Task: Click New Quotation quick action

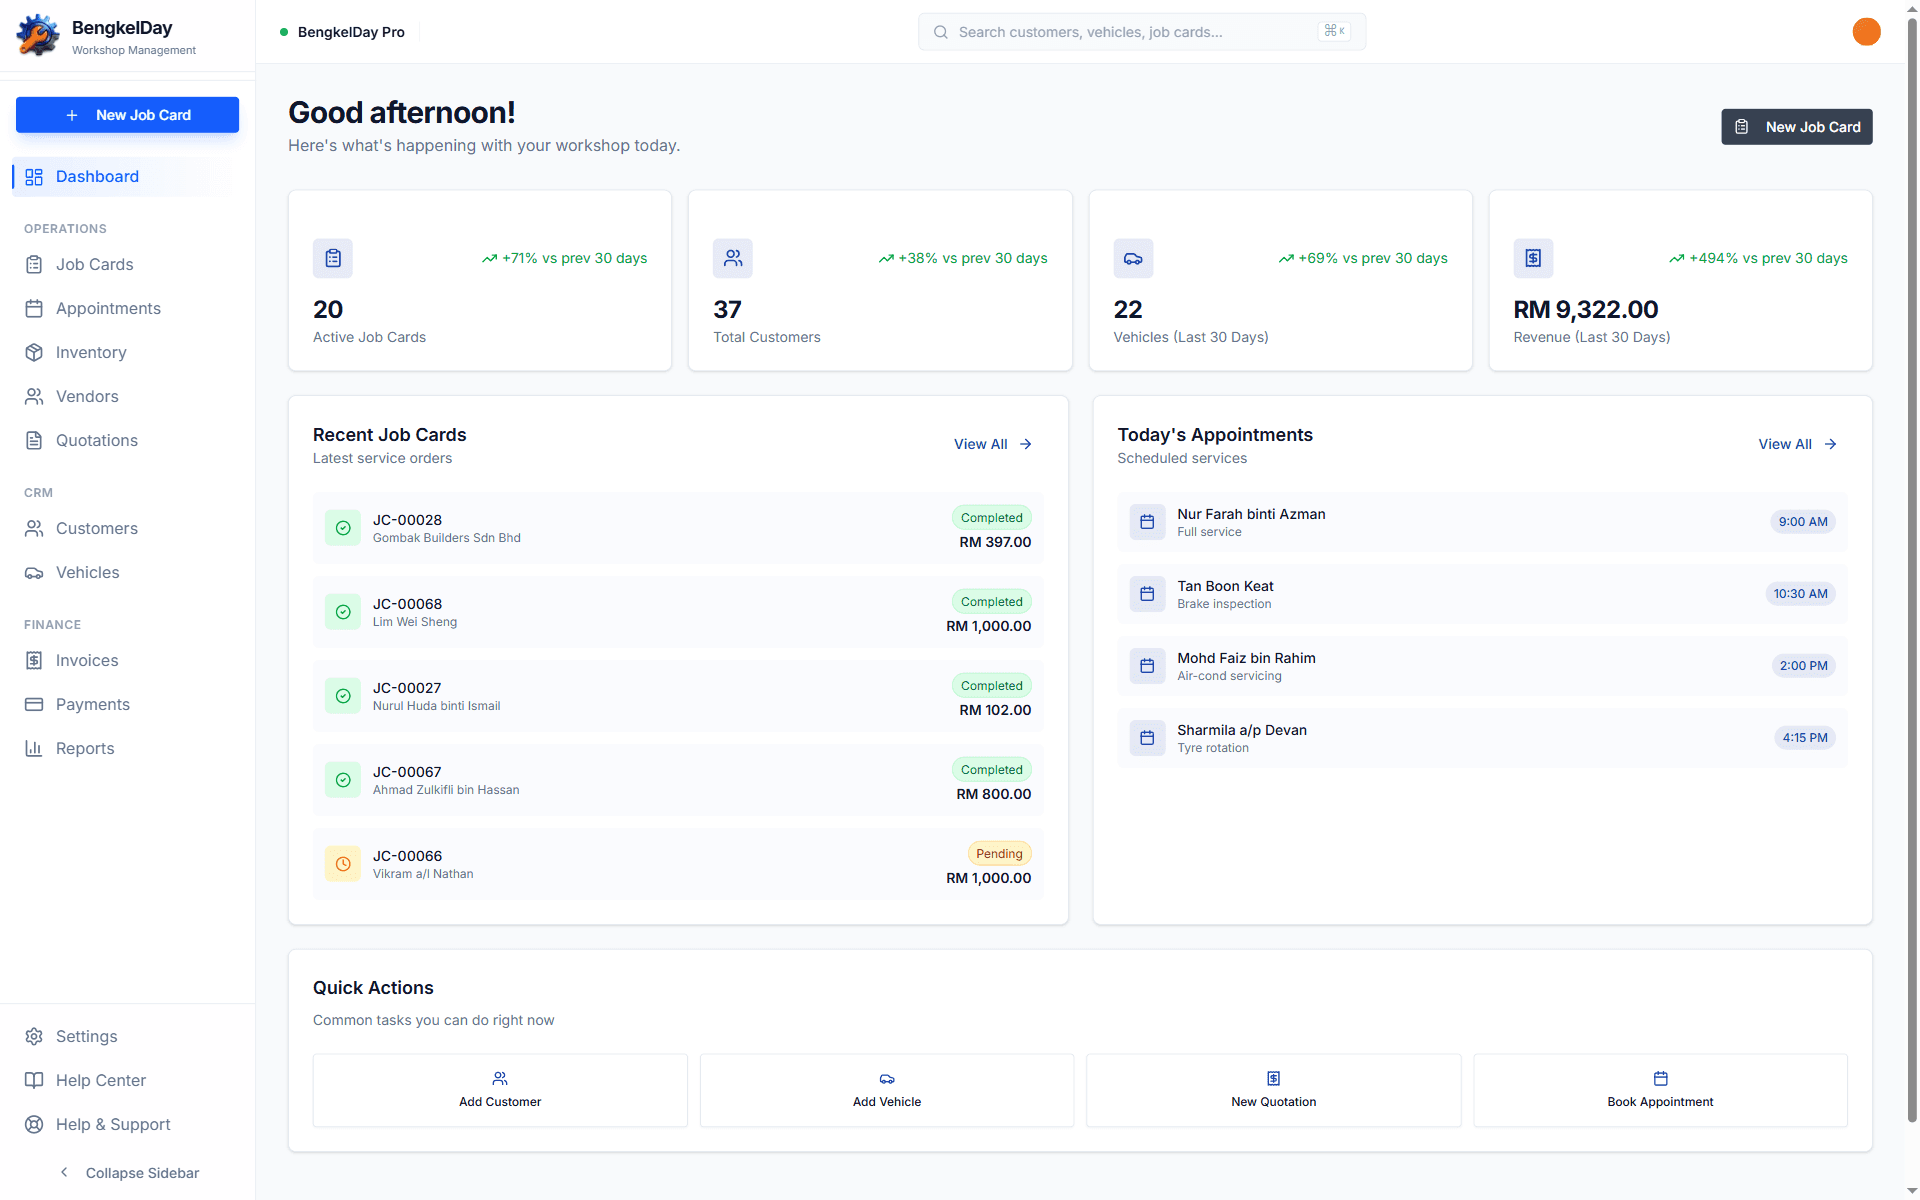Action: click(1274, 1090)
